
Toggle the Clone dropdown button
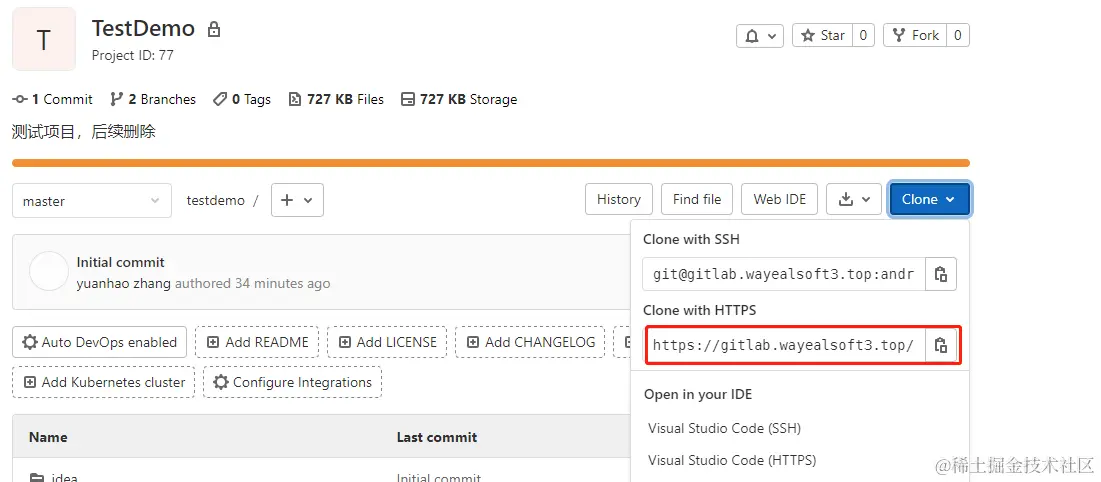(929, 200)
